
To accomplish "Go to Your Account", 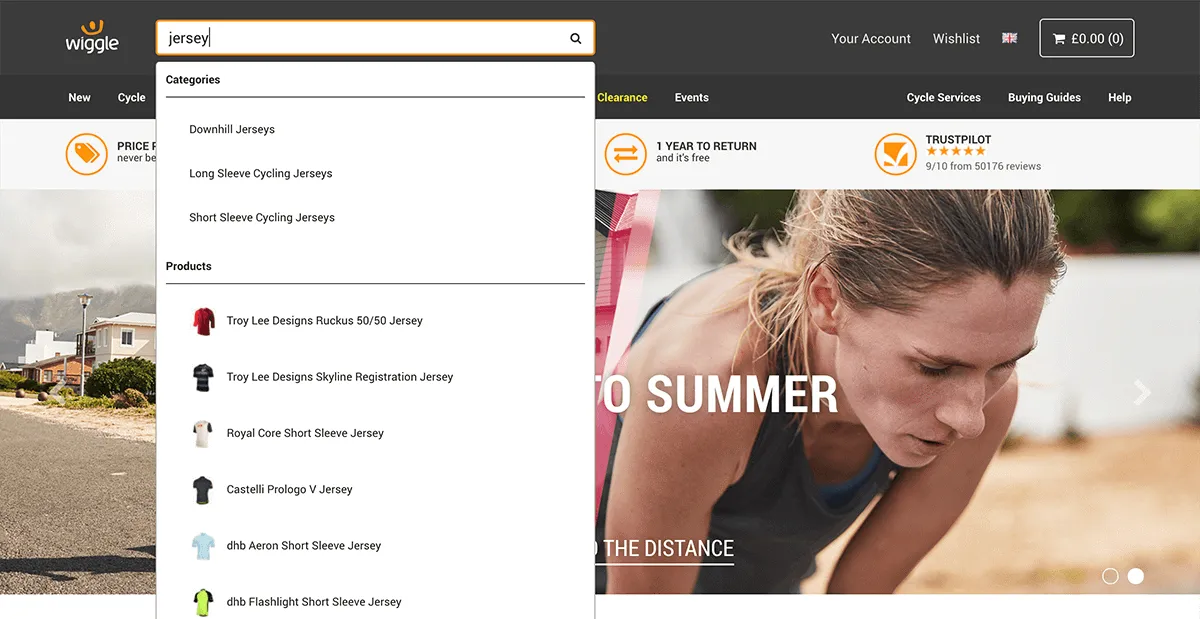I will point(871,39).
